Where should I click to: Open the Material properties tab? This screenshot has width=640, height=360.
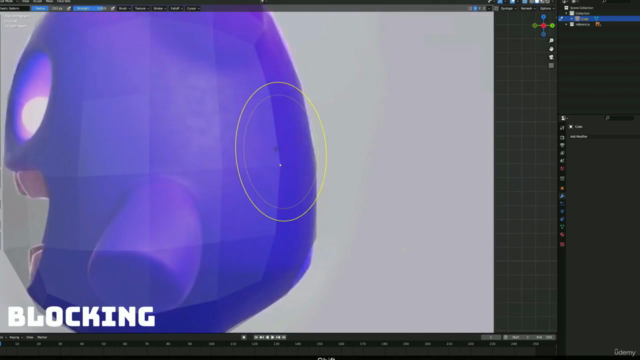point(562,235)
